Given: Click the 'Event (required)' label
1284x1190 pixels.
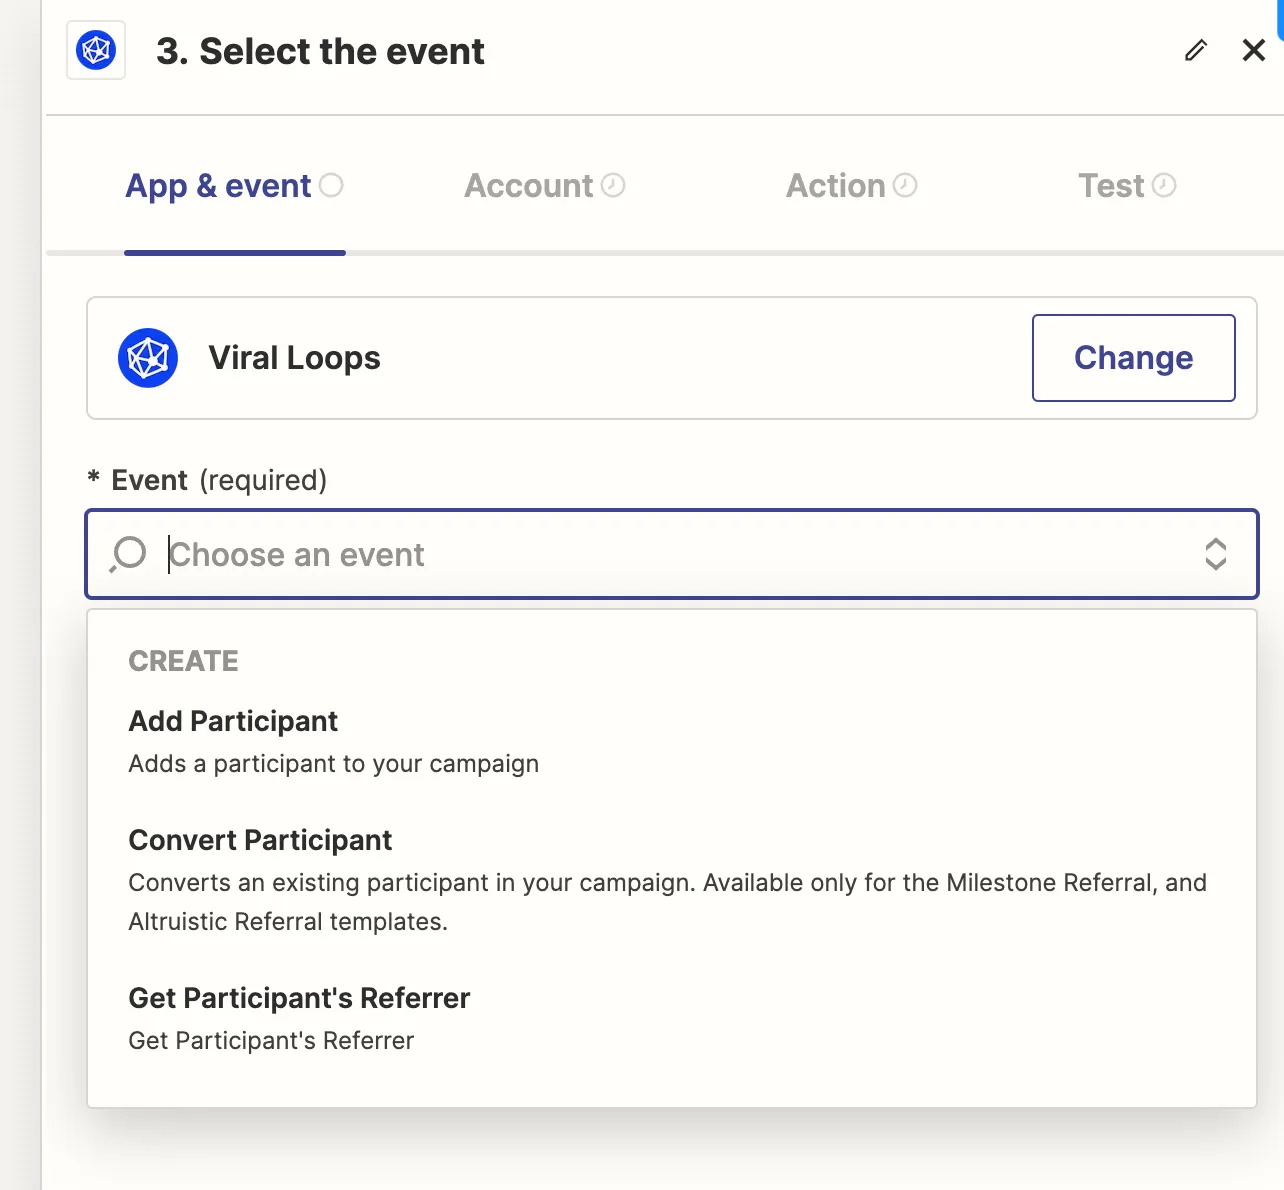Looking at the screenshot, I should click(208, 480).
